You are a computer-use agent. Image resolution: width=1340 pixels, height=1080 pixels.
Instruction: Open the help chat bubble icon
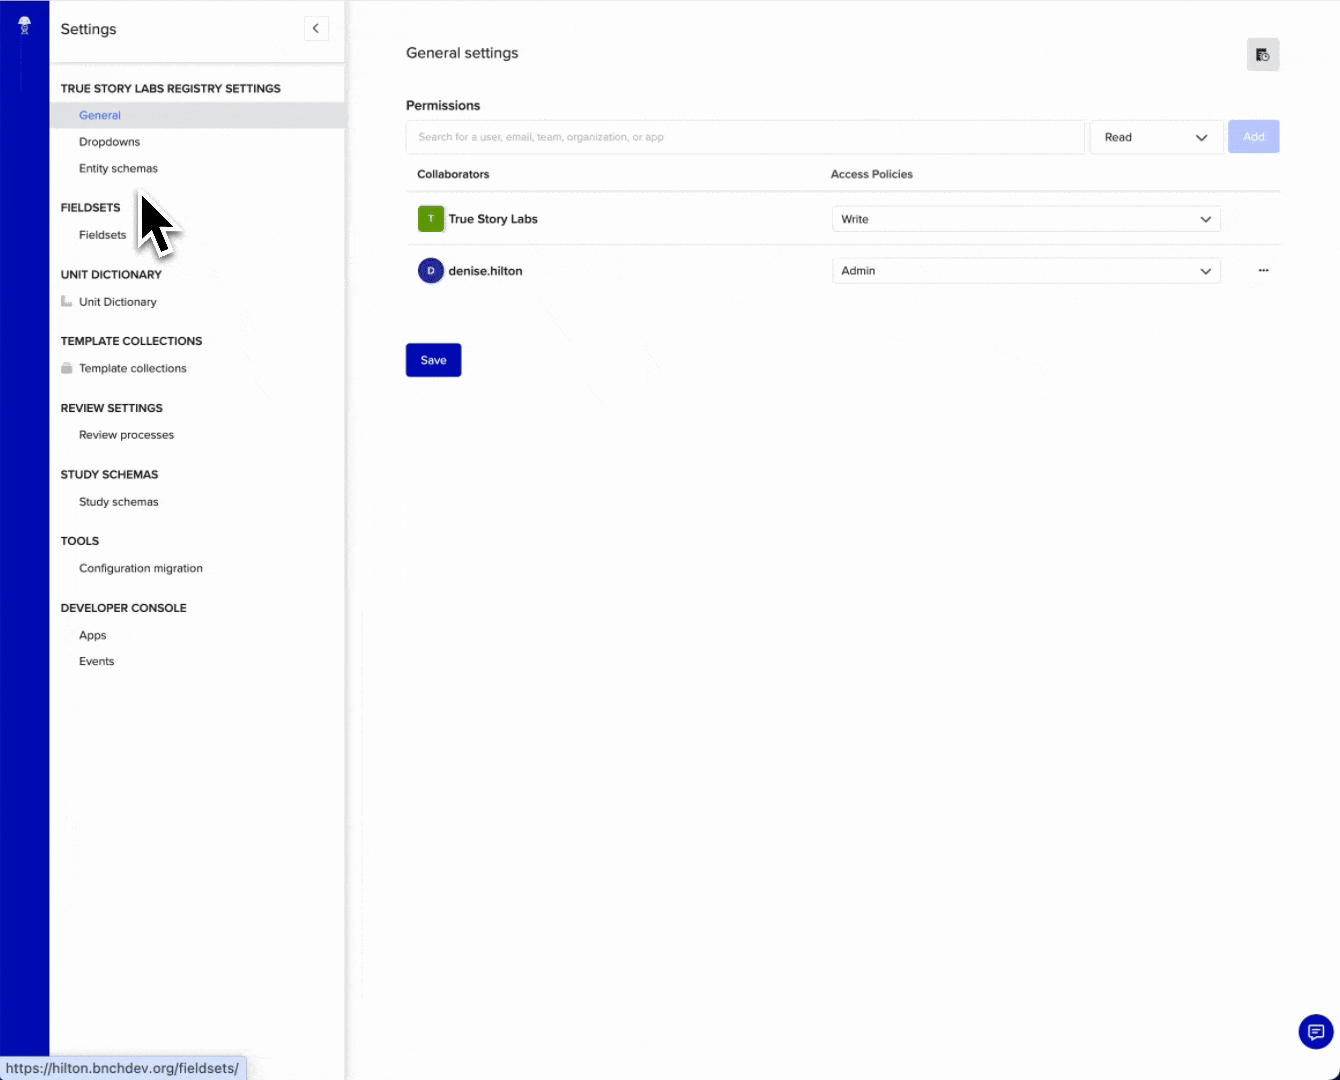click(x=1315, y=1031)
